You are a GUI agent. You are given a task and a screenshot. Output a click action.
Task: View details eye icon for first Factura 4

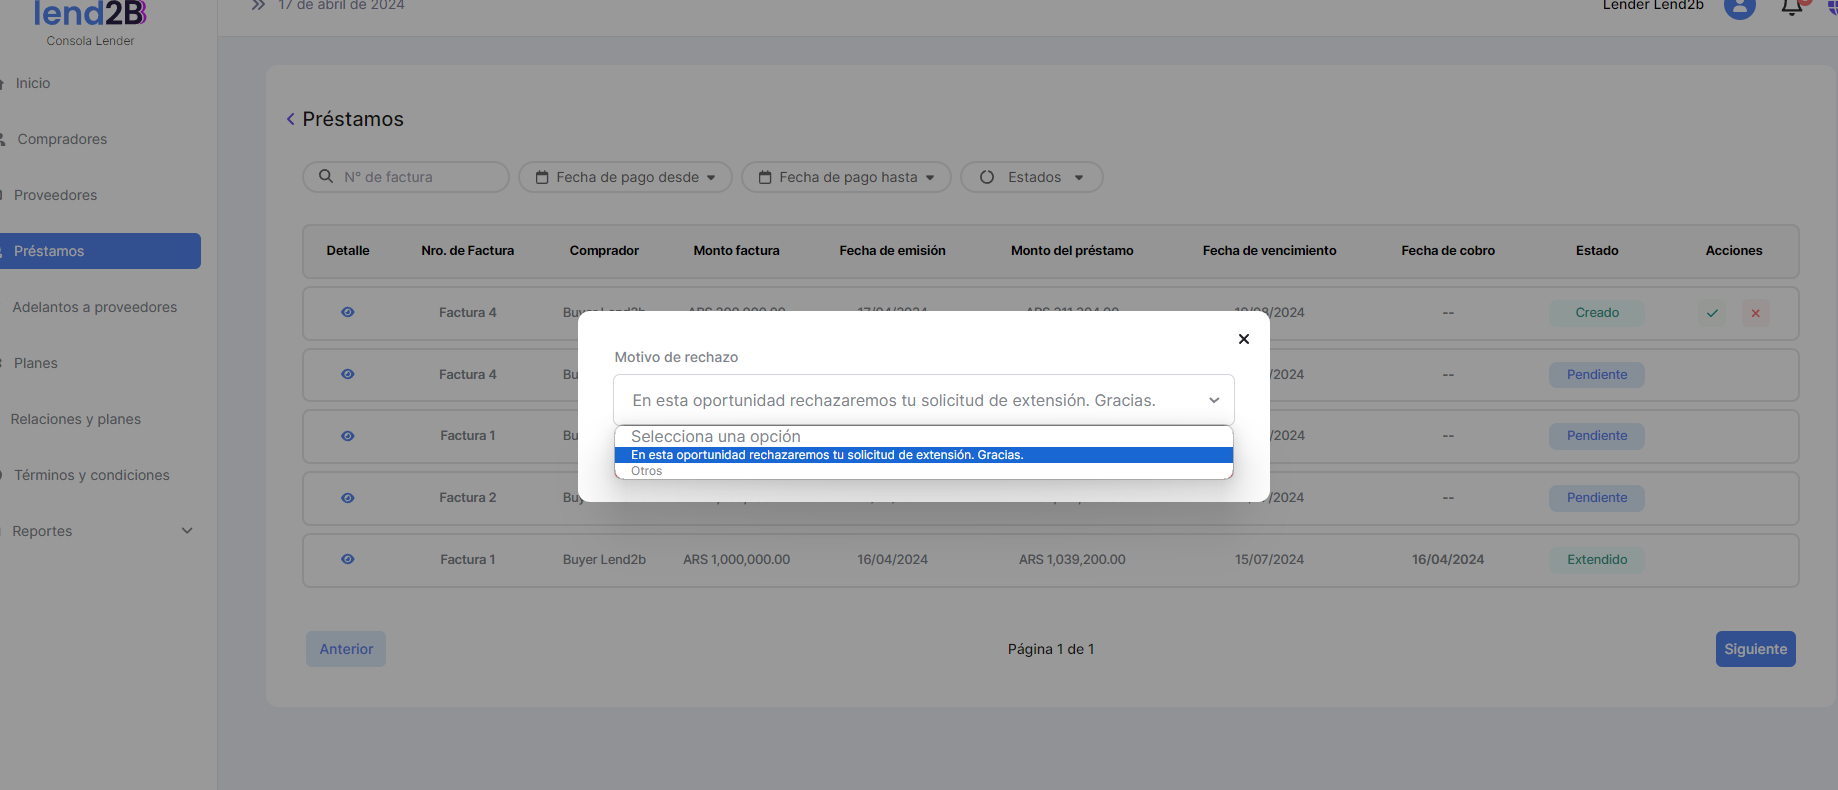click(x=348, y=312)
